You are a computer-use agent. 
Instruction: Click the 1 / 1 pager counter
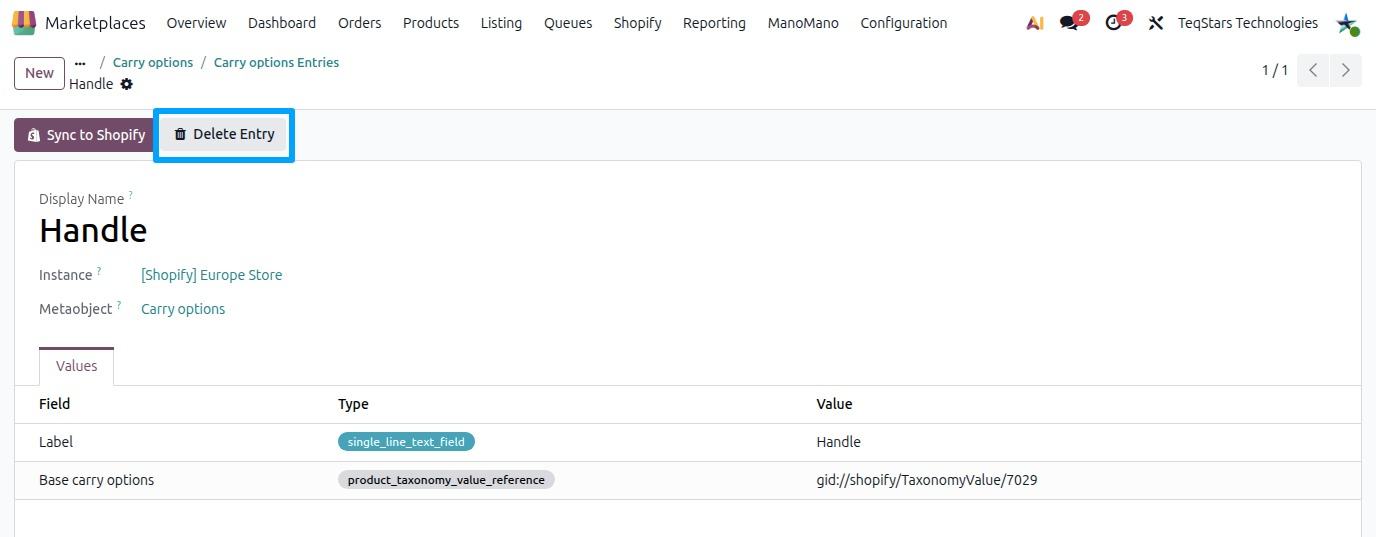(x=1275, y=70)
